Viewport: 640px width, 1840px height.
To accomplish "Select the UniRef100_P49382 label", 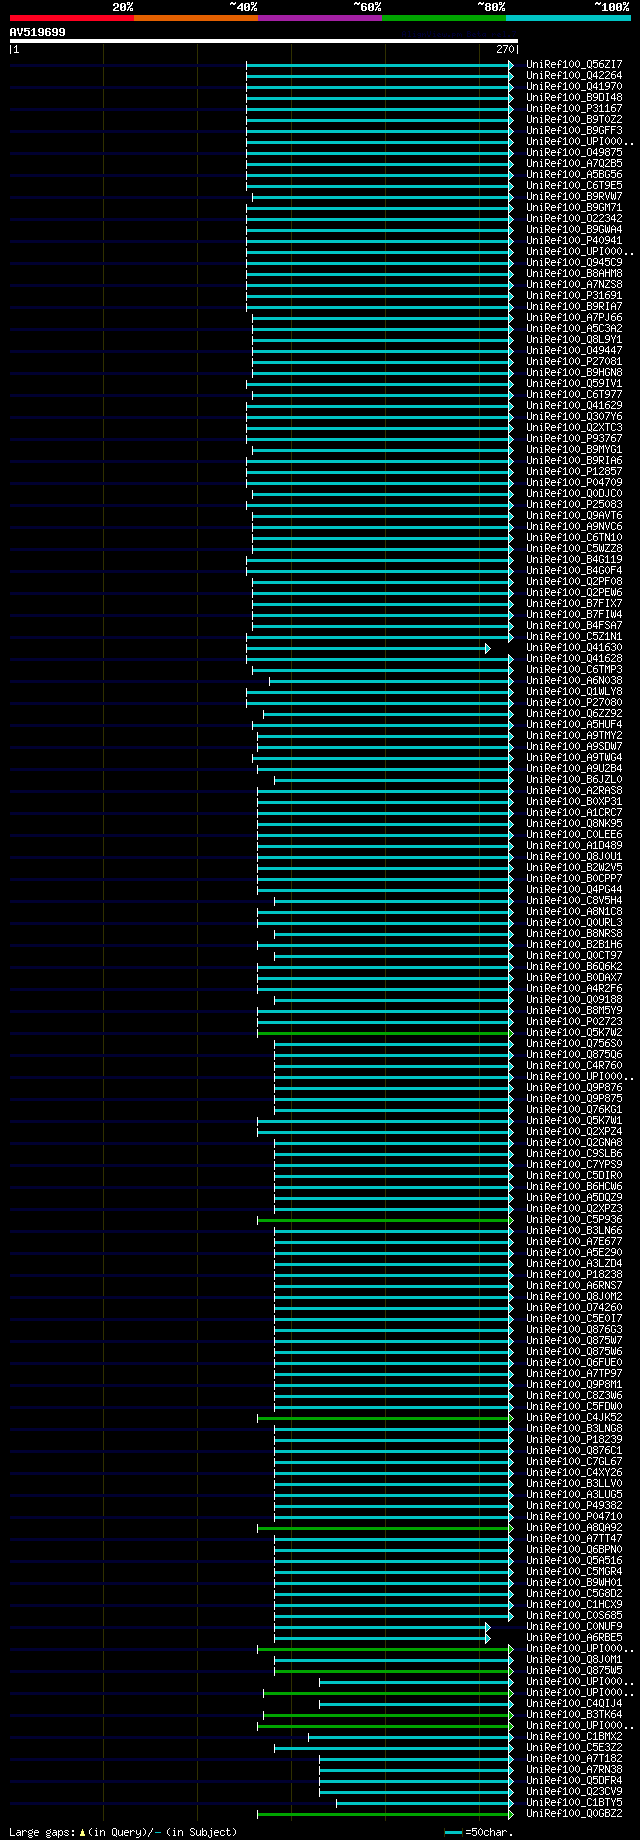I will click(x=574, y=1505).
